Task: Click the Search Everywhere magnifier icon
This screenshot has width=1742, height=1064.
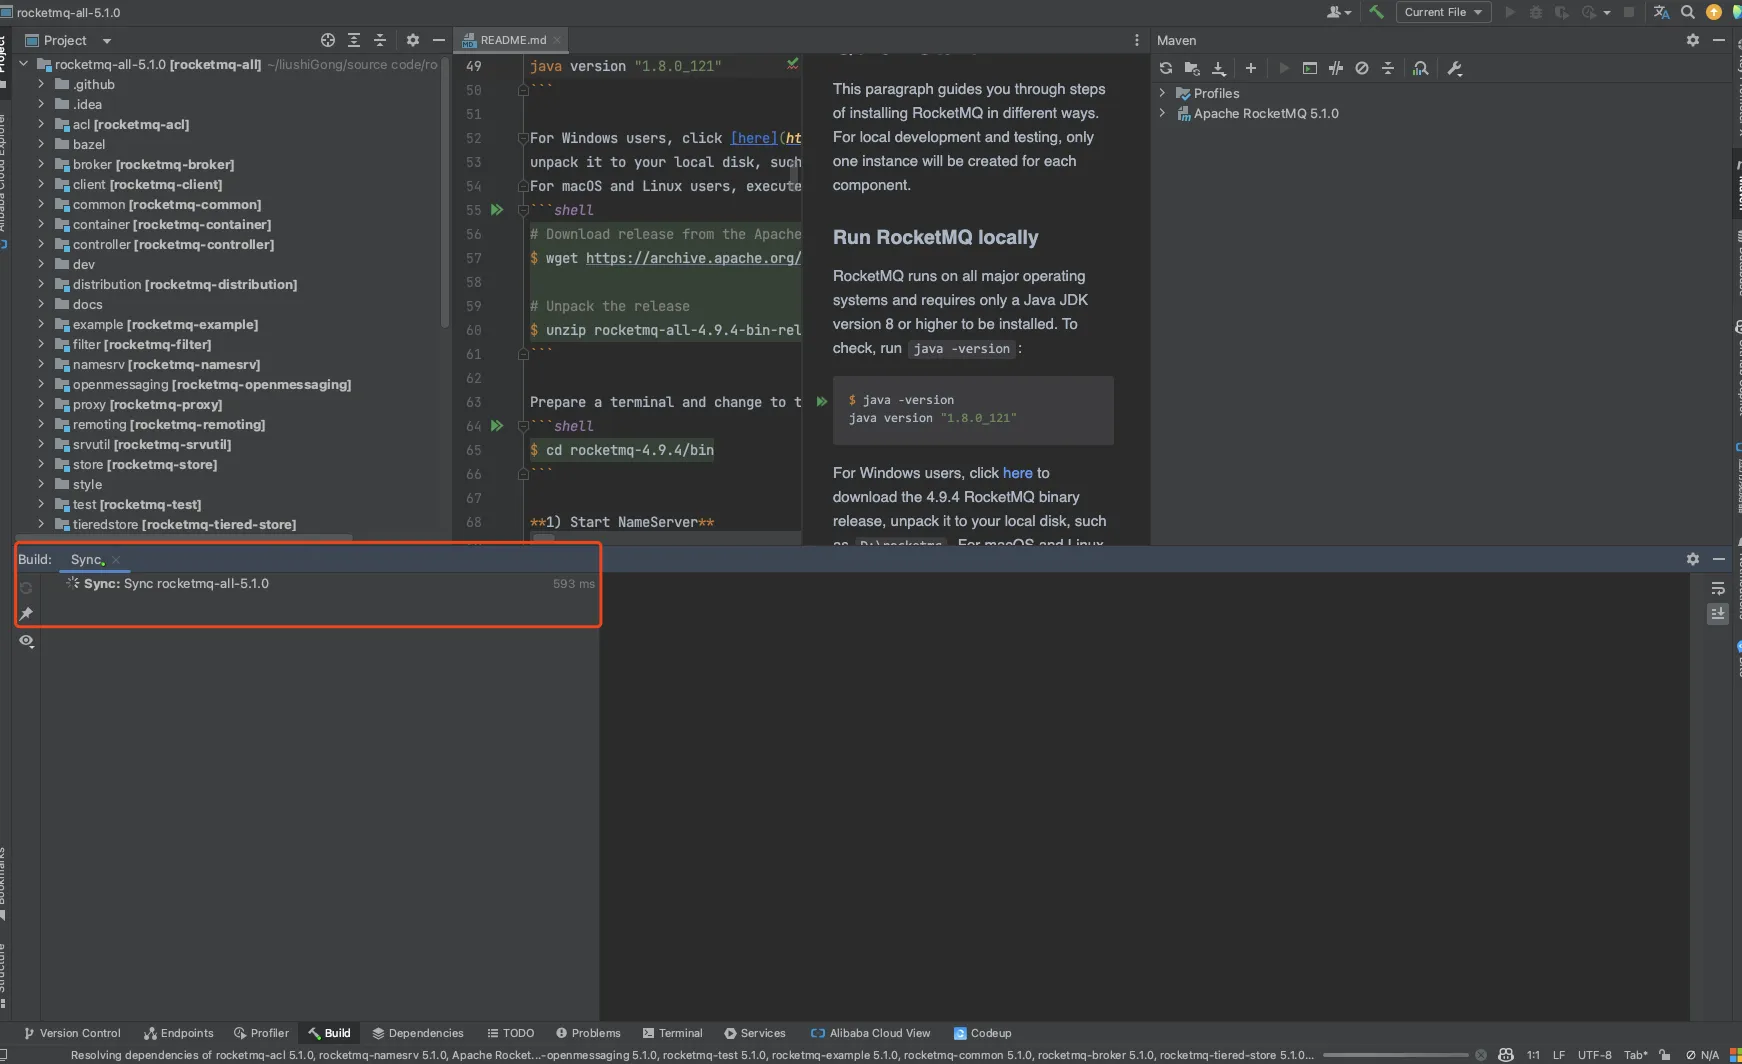Action: pos(1688,12)
